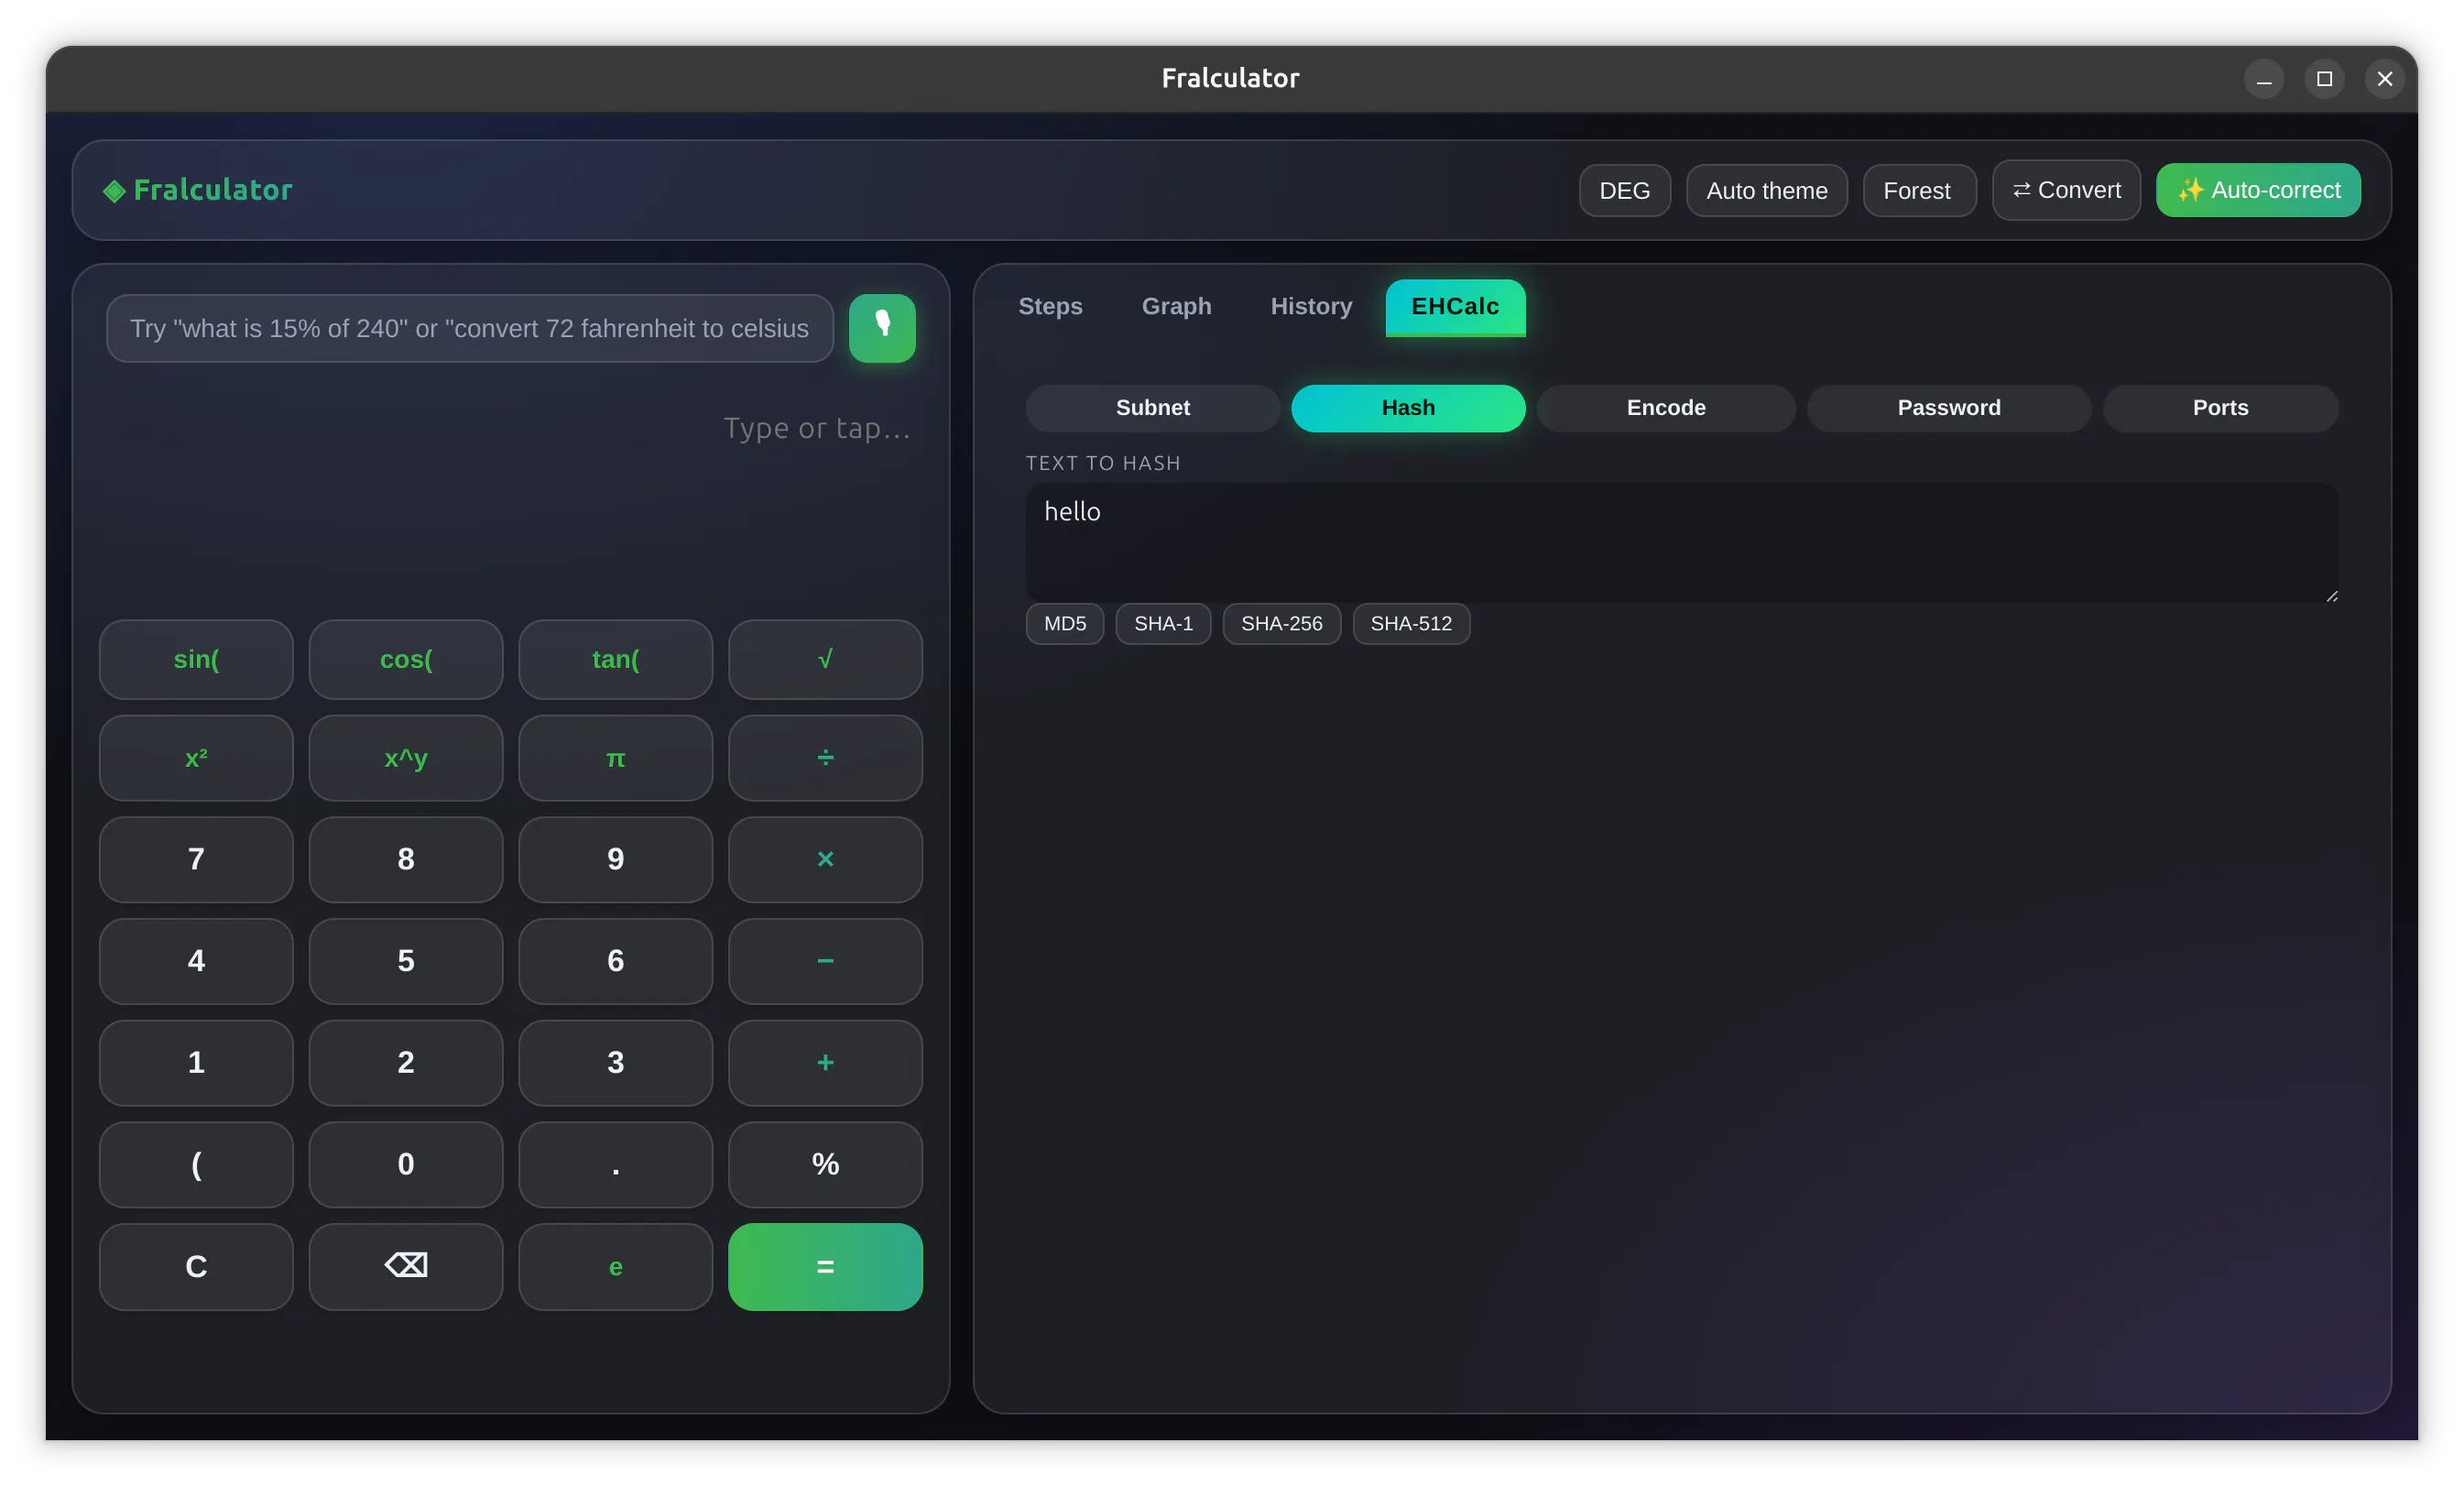Tap the green equals key
2464x1486 pixels.
825,1266
